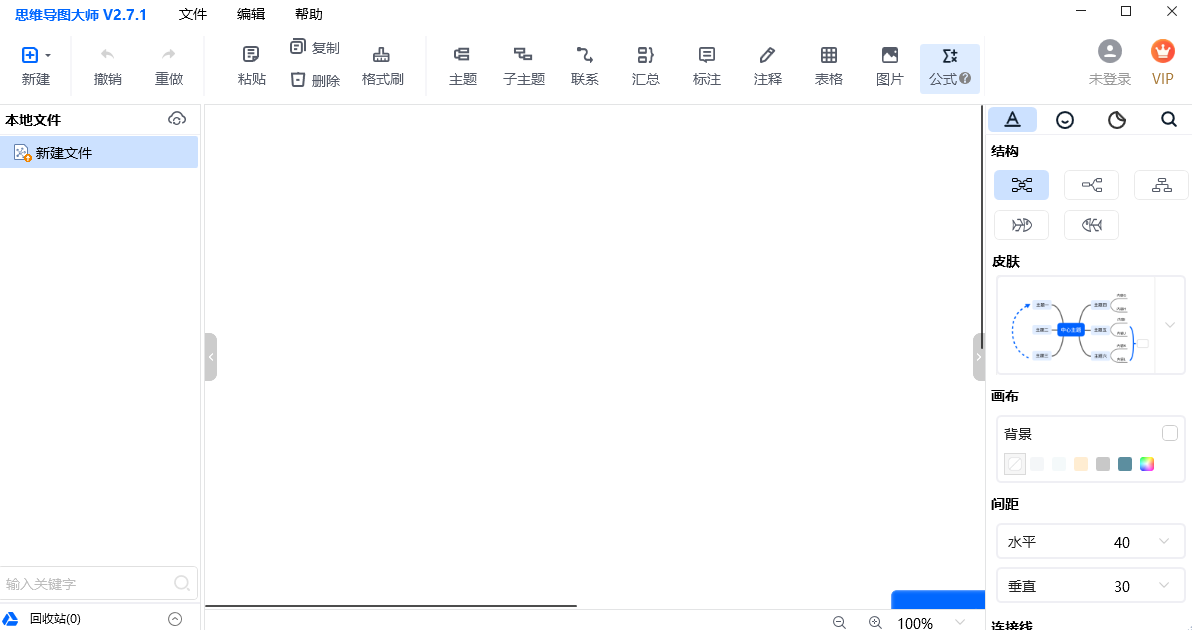Open the 公式 formula tool
1192x630 pixels.
point(949,68)
